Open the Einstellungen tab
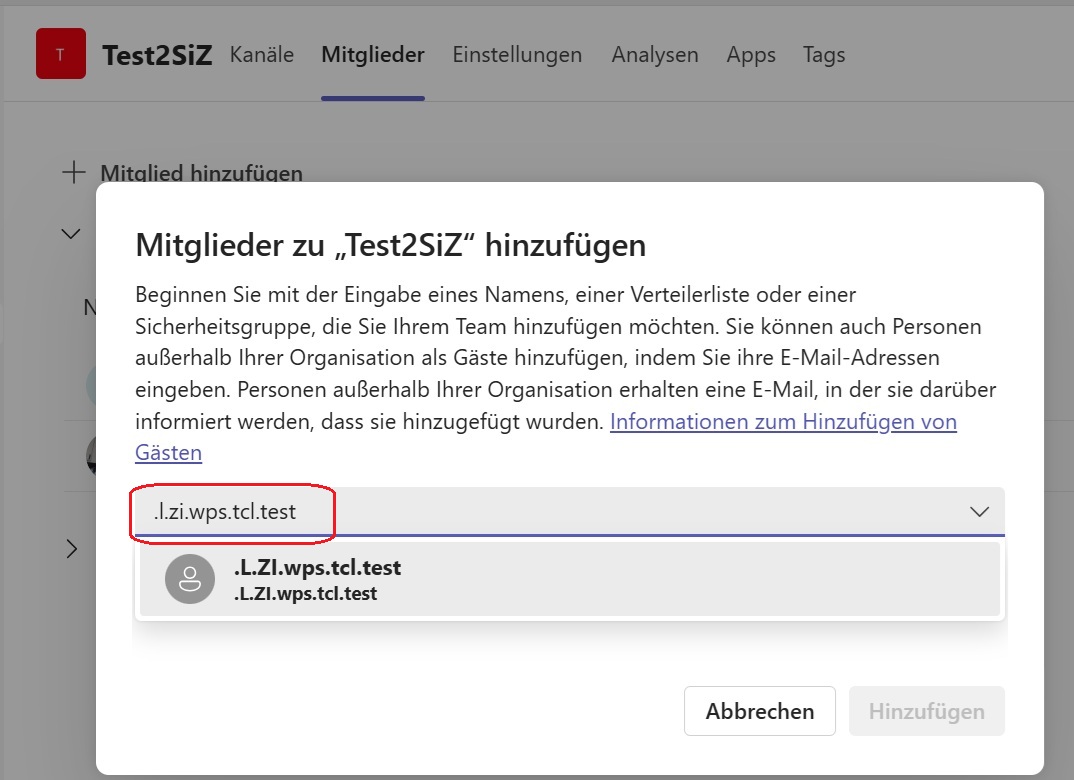This screenshot has width=1074, height=780. pos(517,55)
